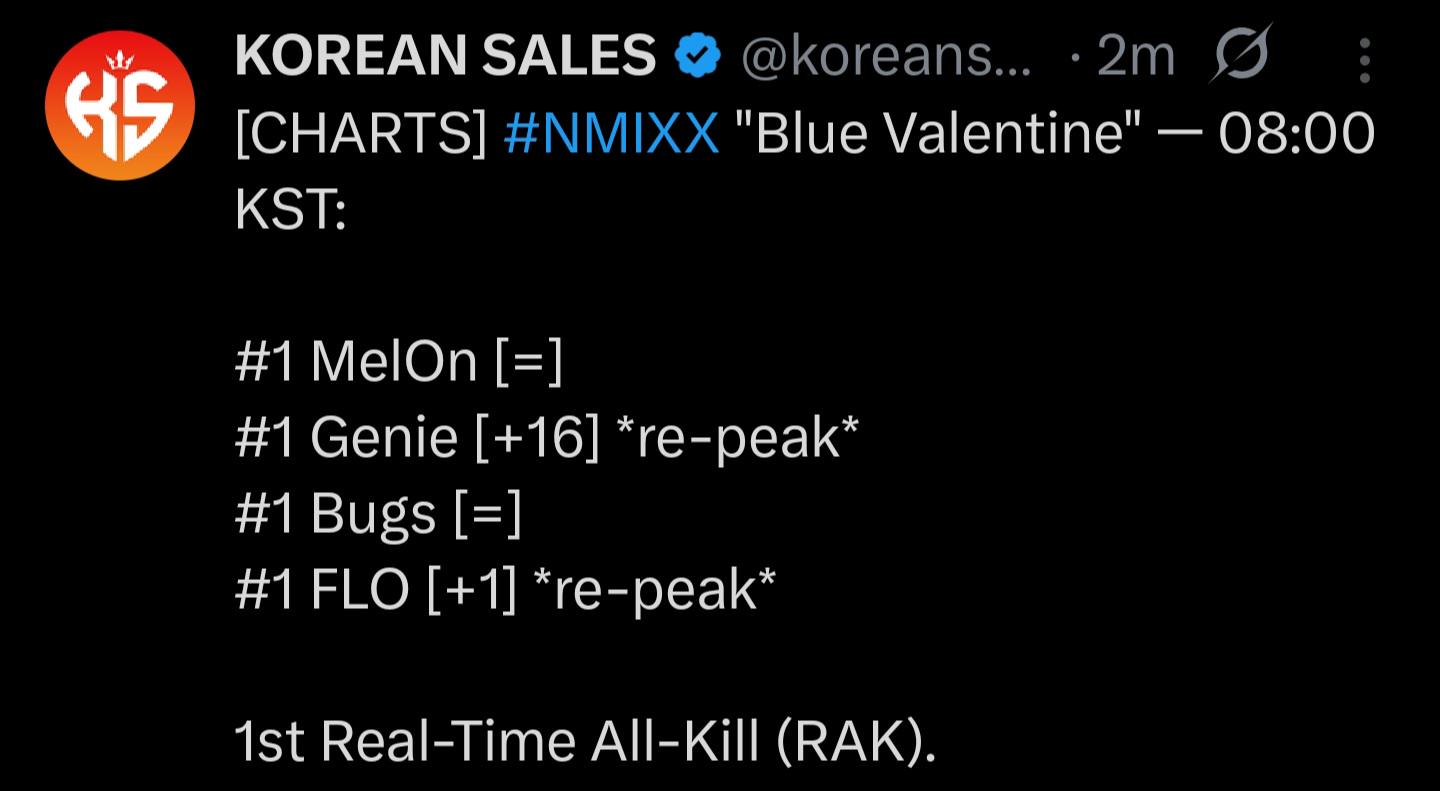The width and height of the screenshot is (1440, 791).
Task: Click the 08:00 time text
Action: point(1297,134)
